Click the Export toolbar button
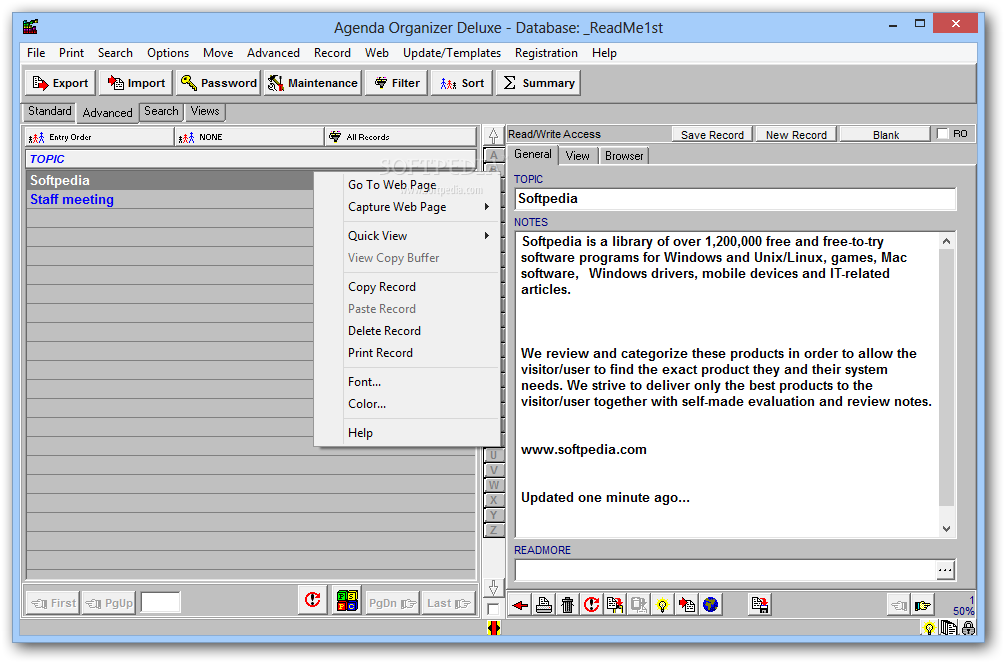The height and width of the screenshot is (663, 1005). tap(61, 83)
